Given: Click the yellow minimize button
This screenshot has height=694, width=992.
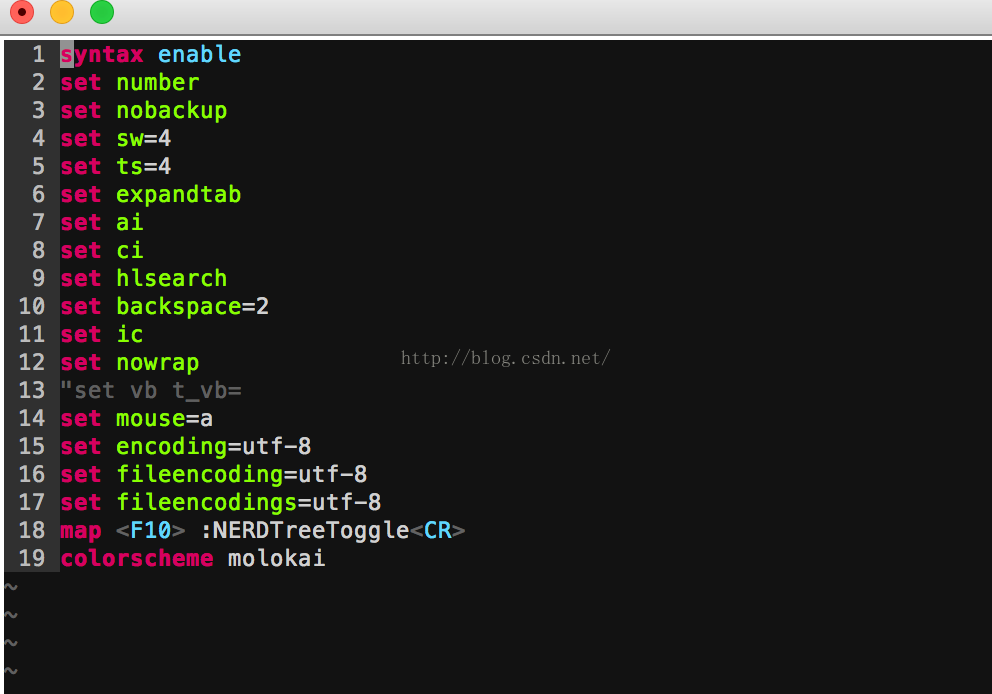Looking at the screenshot, I should click(60, 13).
